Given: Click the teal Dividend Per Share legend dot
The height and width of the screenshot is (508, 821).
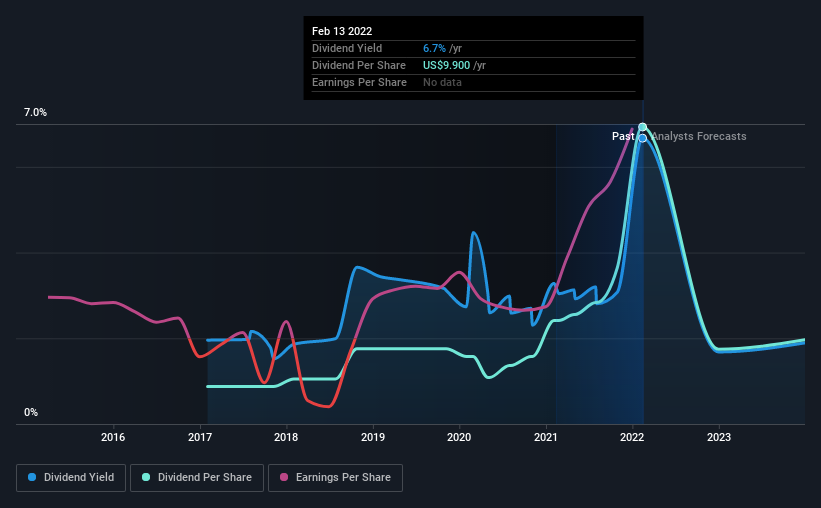Looking at the screenshot, I should point(146,477).
